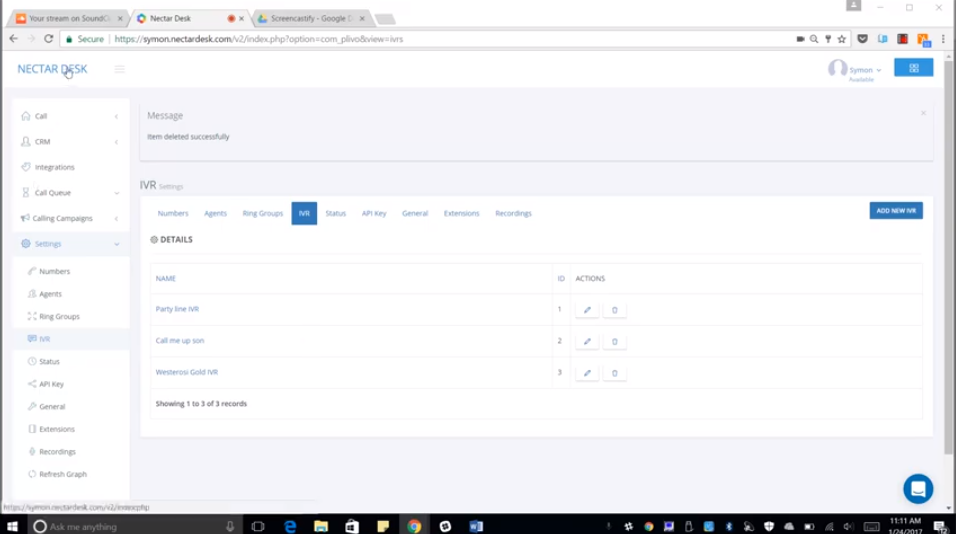Expand Calling Campaigns sidebar menu

(70, 218)
